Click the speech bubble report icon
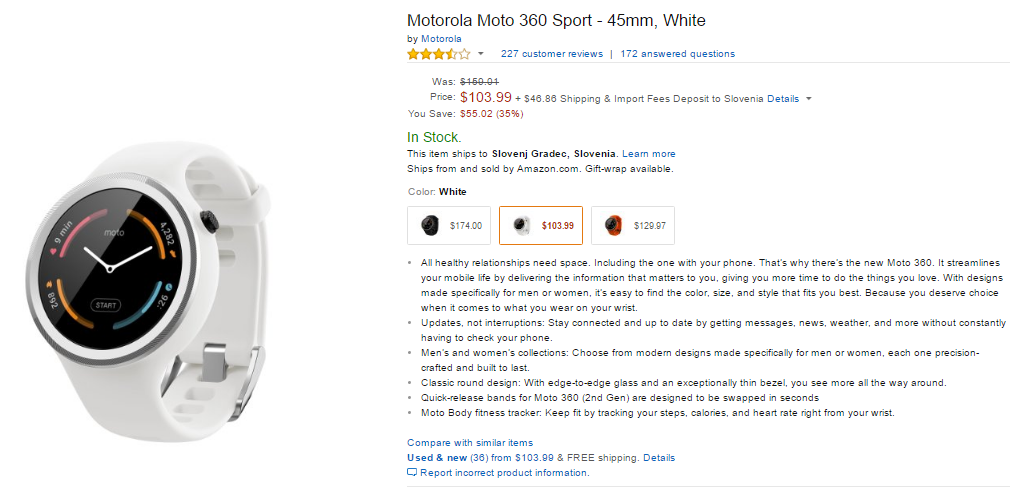 [411, 472]
